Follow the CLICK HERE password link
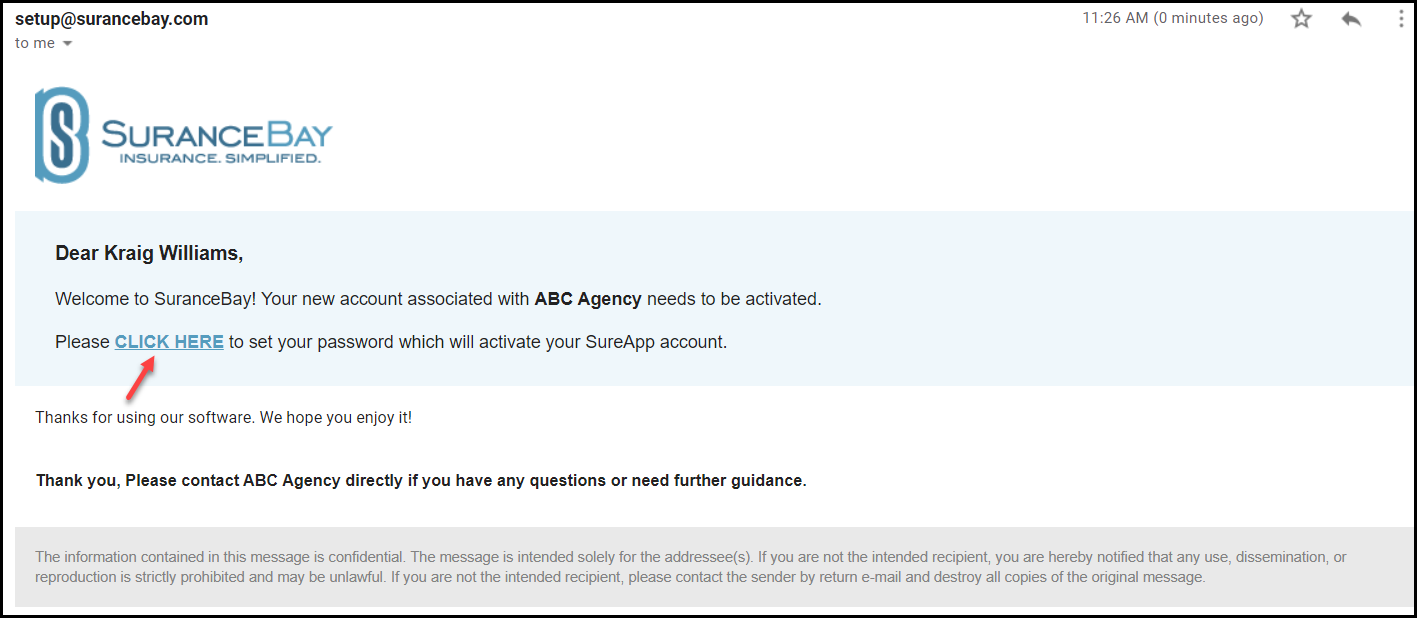This screenshot has height=618, width=1417. coord(169,342)
